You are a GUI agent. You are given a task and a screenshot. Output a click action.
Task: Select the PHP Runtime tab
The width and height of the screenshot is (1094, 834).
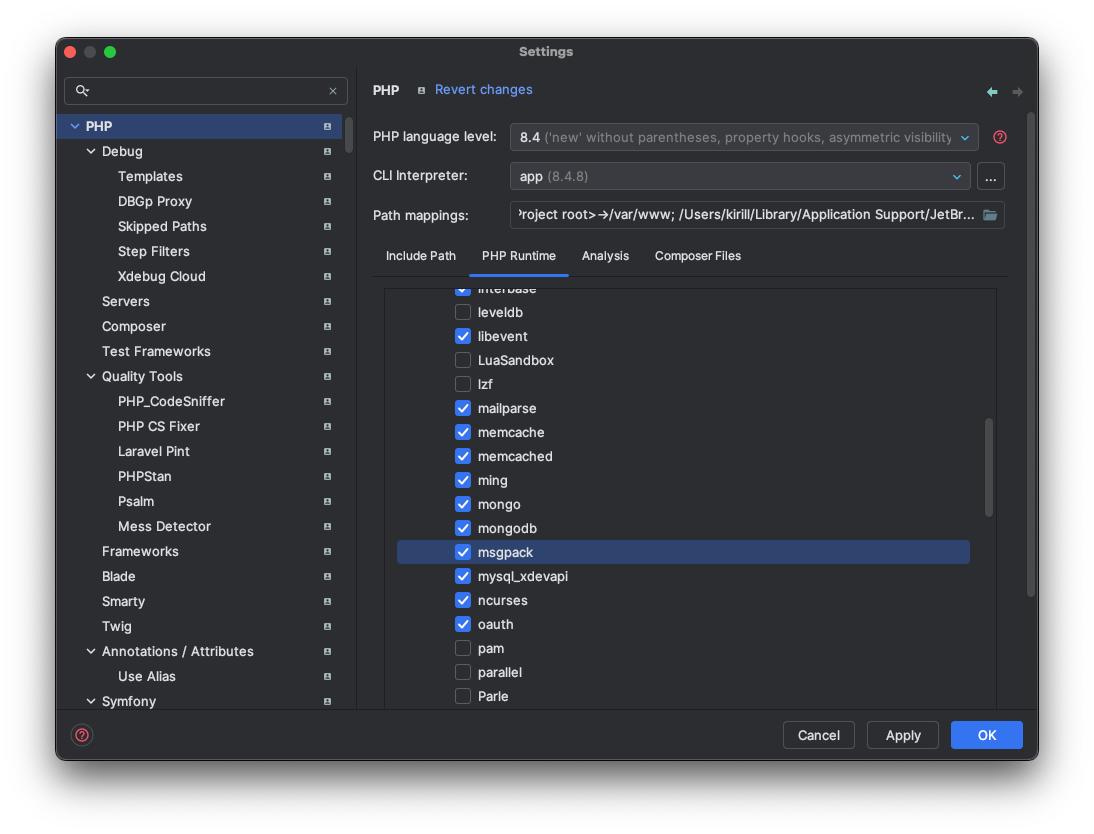tap(518, 256)
